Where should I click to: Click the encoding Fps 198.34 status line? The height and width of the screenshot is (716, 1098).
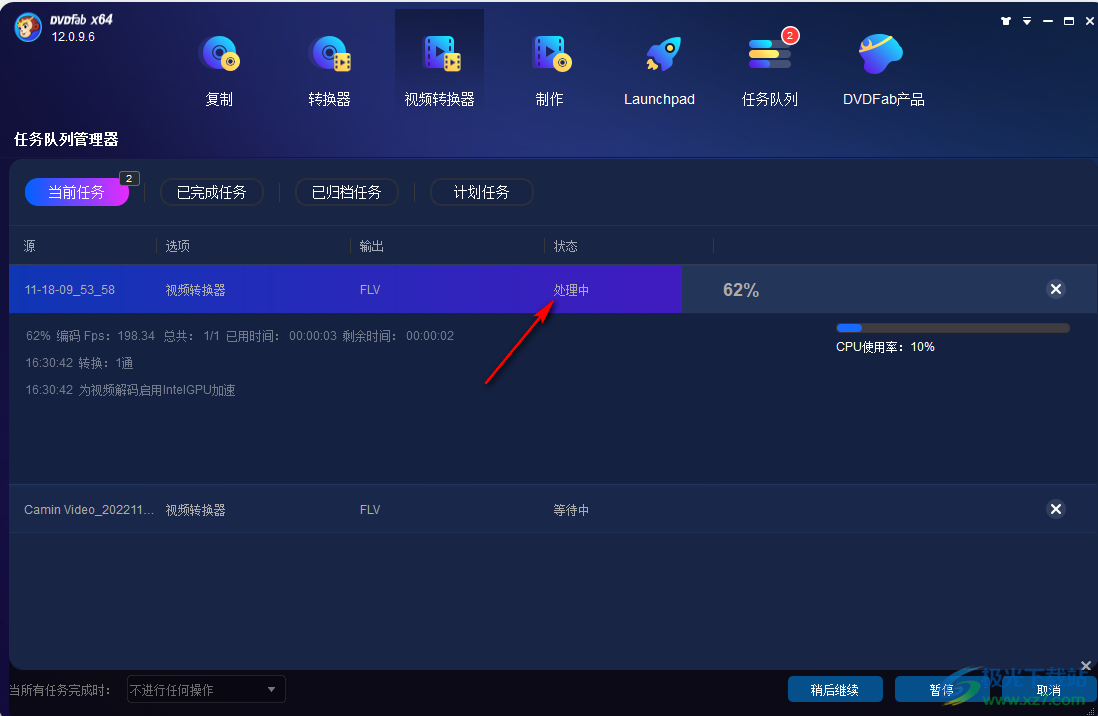point(239,336)
